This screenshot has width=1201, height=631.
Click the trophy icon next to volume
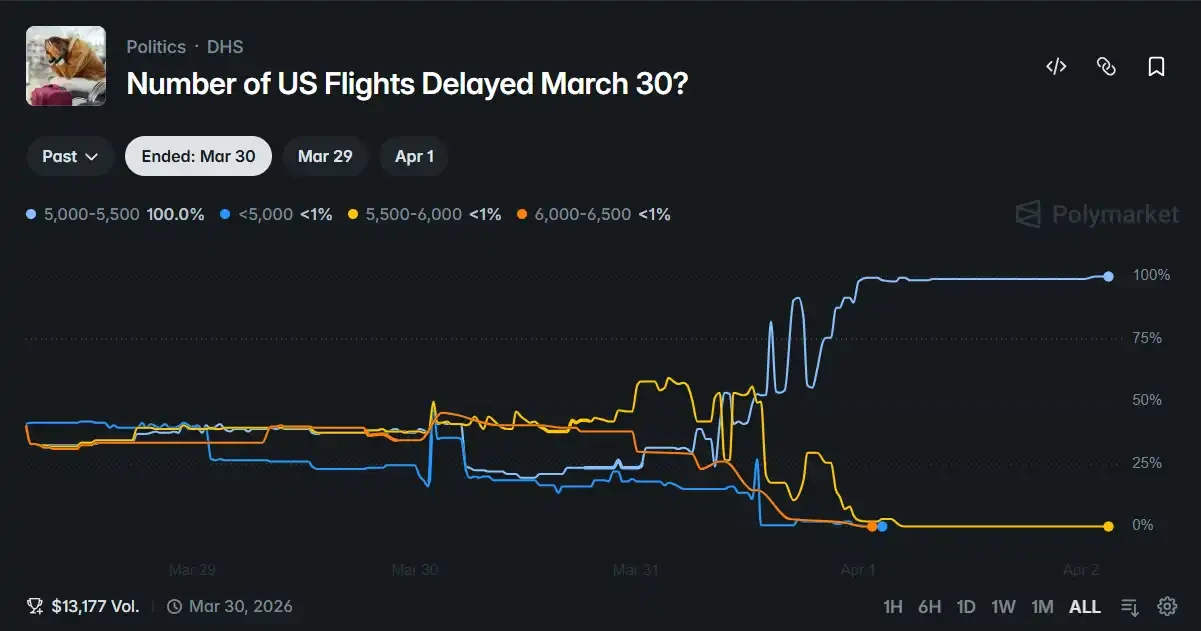36,605
